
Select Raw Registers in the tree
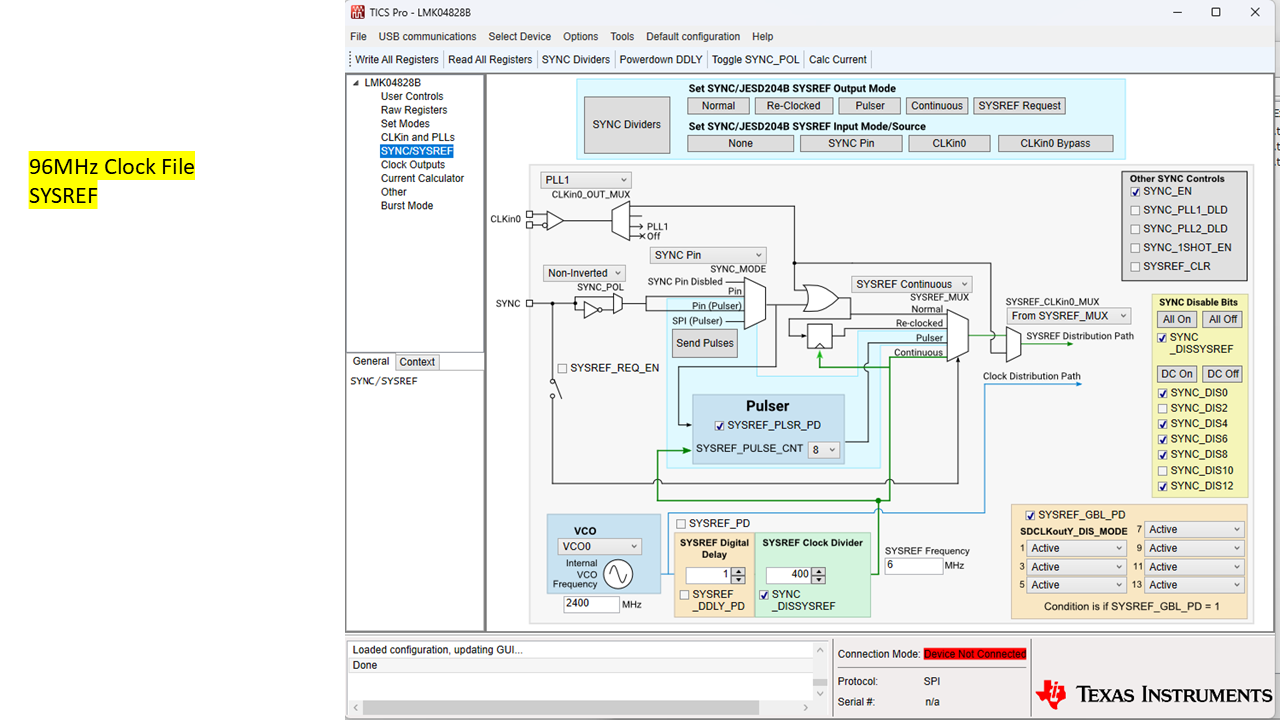(414, 110)
